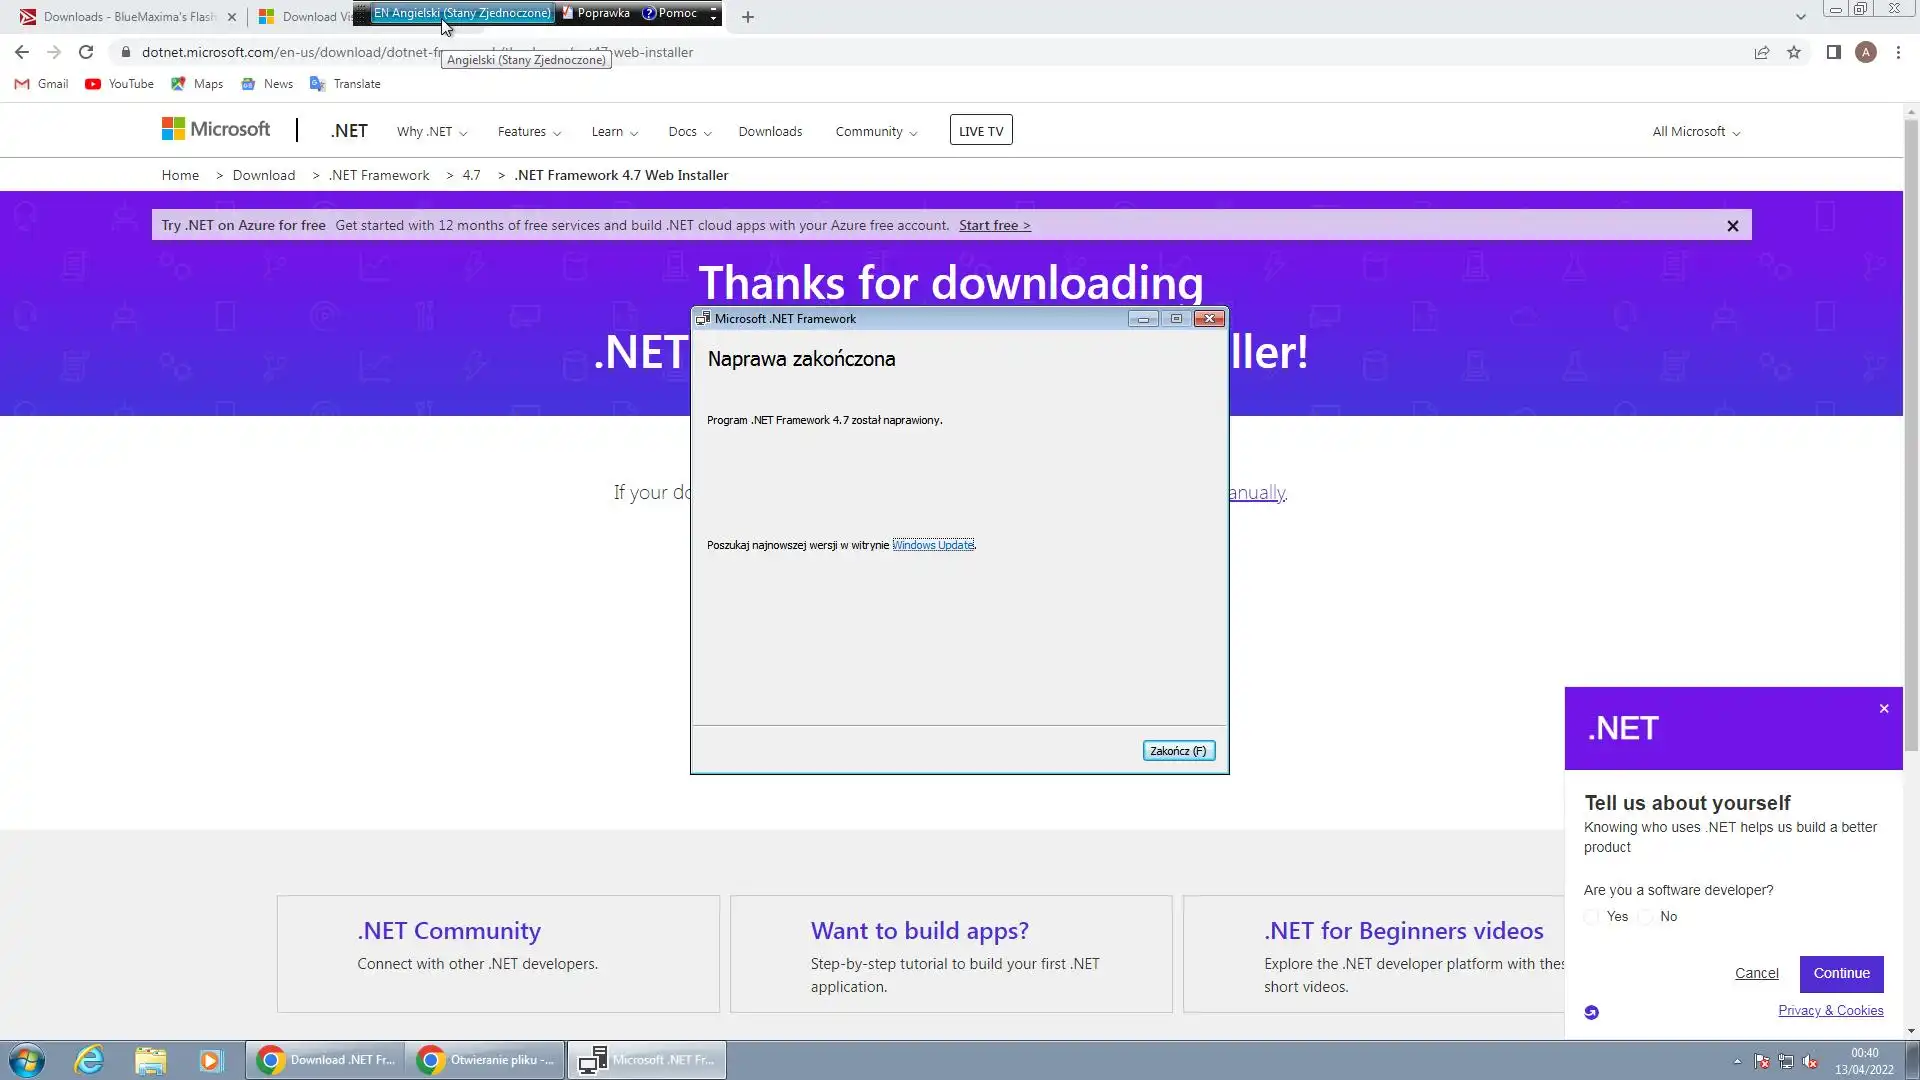Image resolution: width=1920 pixels, height=1080 pixels.
Task: Expand the Features menu dropdown
Action: tap(529, 132)
